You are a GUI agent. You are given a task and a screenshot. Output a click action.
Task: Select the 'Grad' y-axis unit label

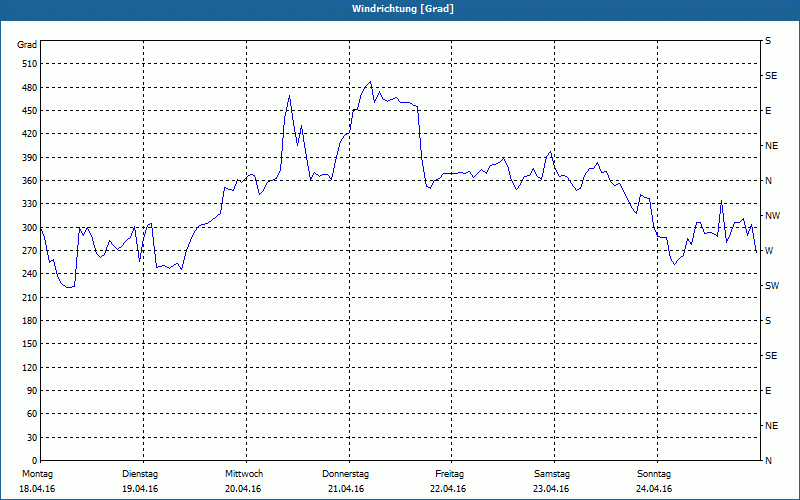tap(27, 45)
